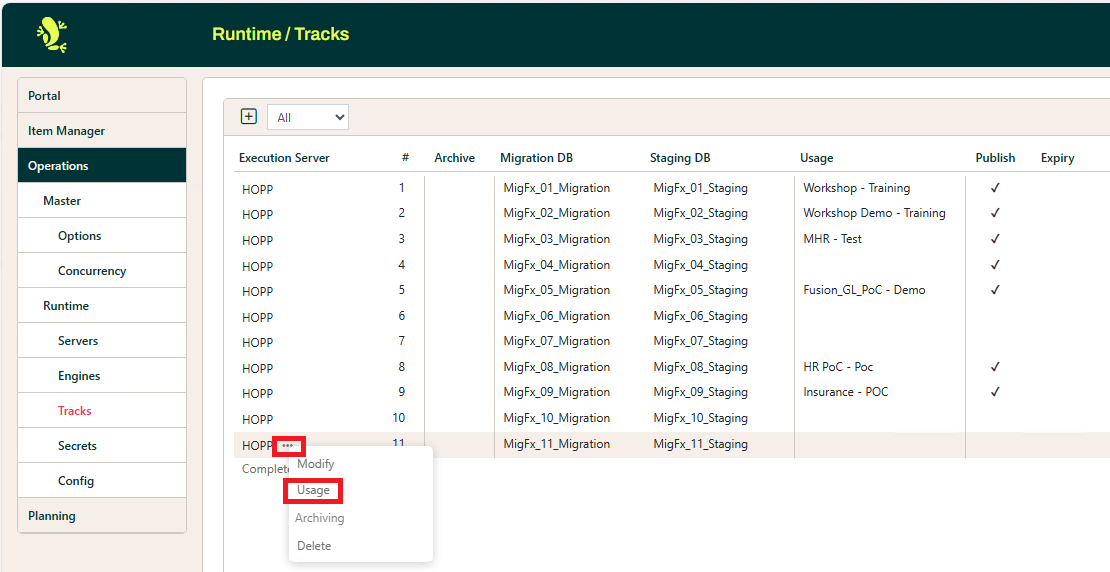The image size is (1110, 572).
Task: Open Config sidebar entry
Action: [x=102, y=481]
